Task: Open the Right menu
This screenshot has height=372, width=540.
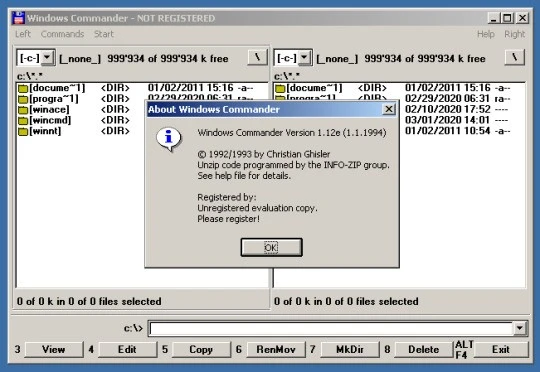Action: point(515,34)
